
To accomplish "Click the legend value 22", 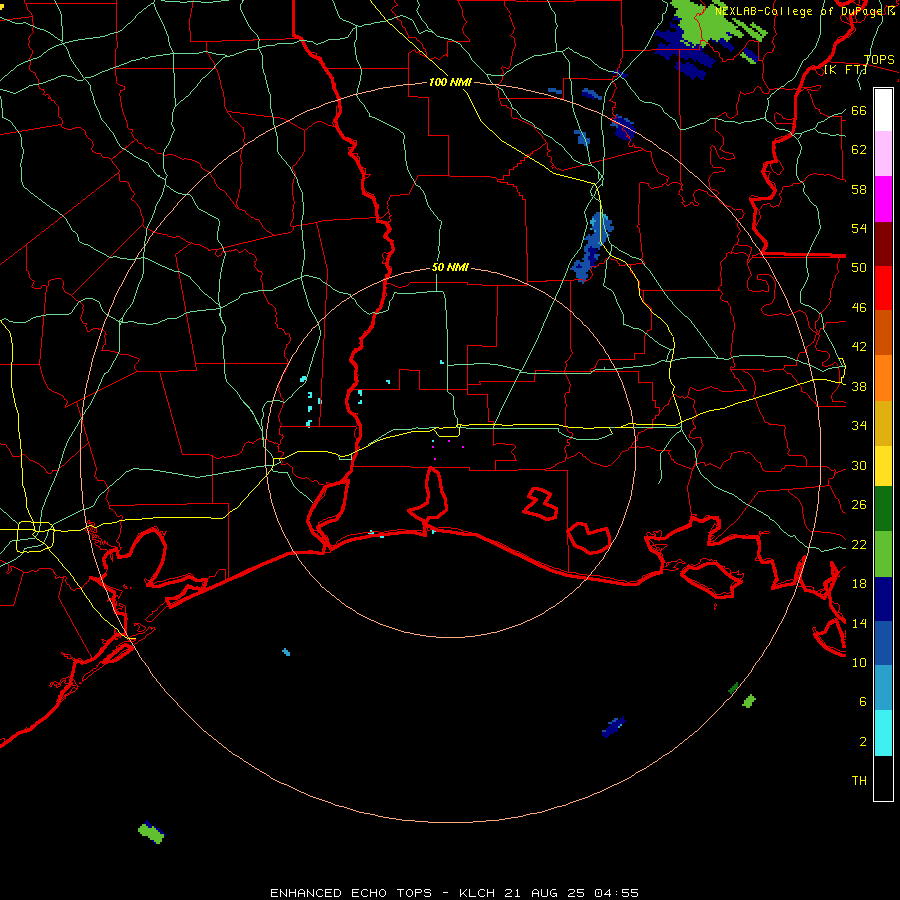I will tap(859, 544).
